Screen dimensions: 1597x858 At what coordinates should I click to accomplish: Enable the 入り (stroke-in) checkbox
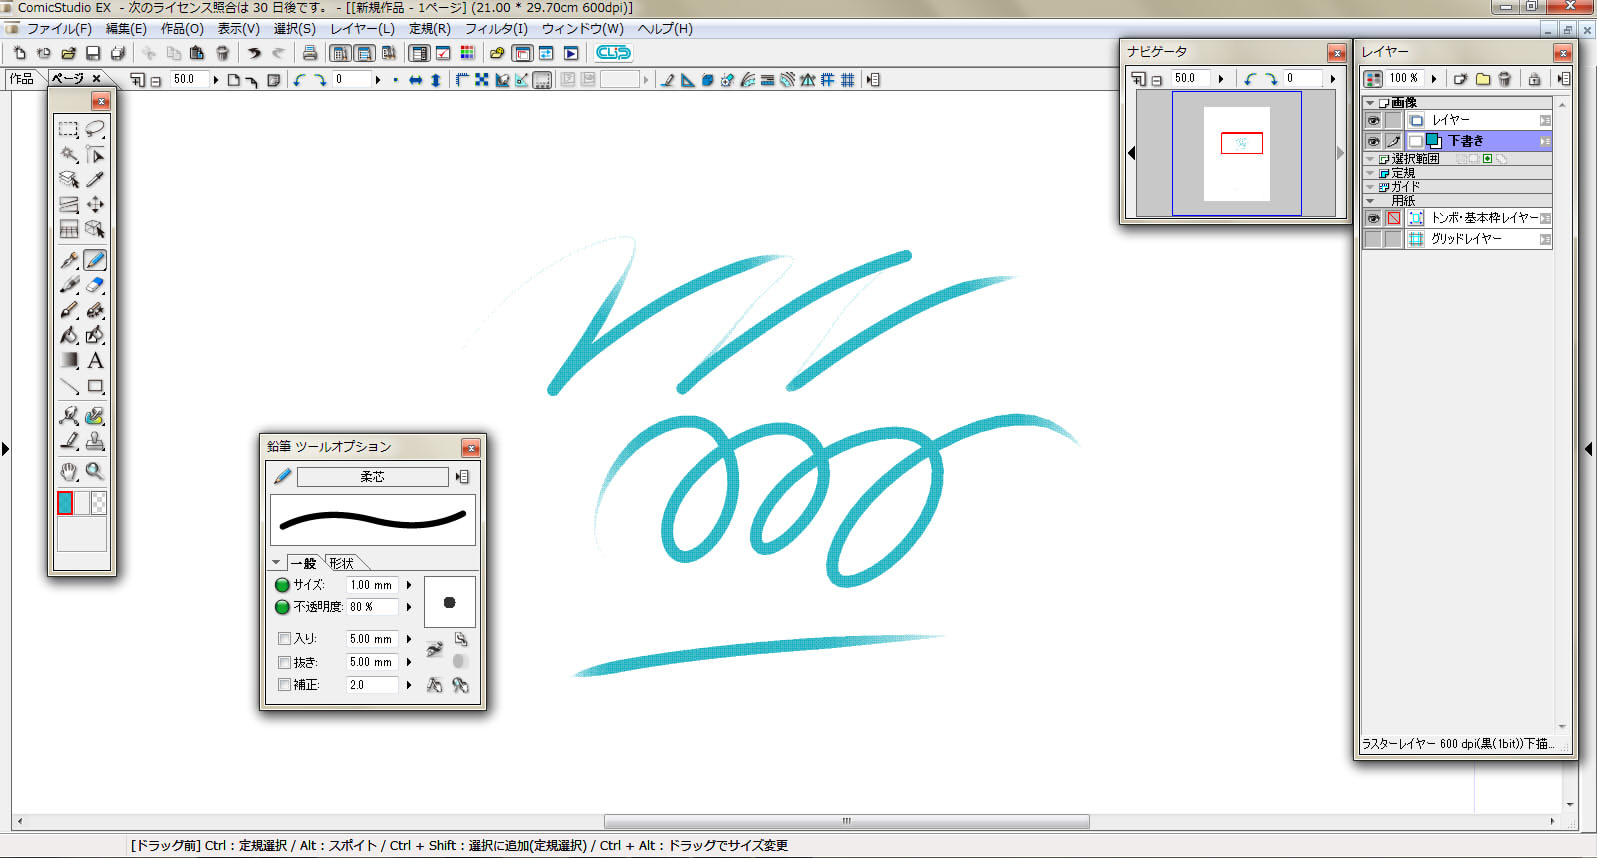284,638
